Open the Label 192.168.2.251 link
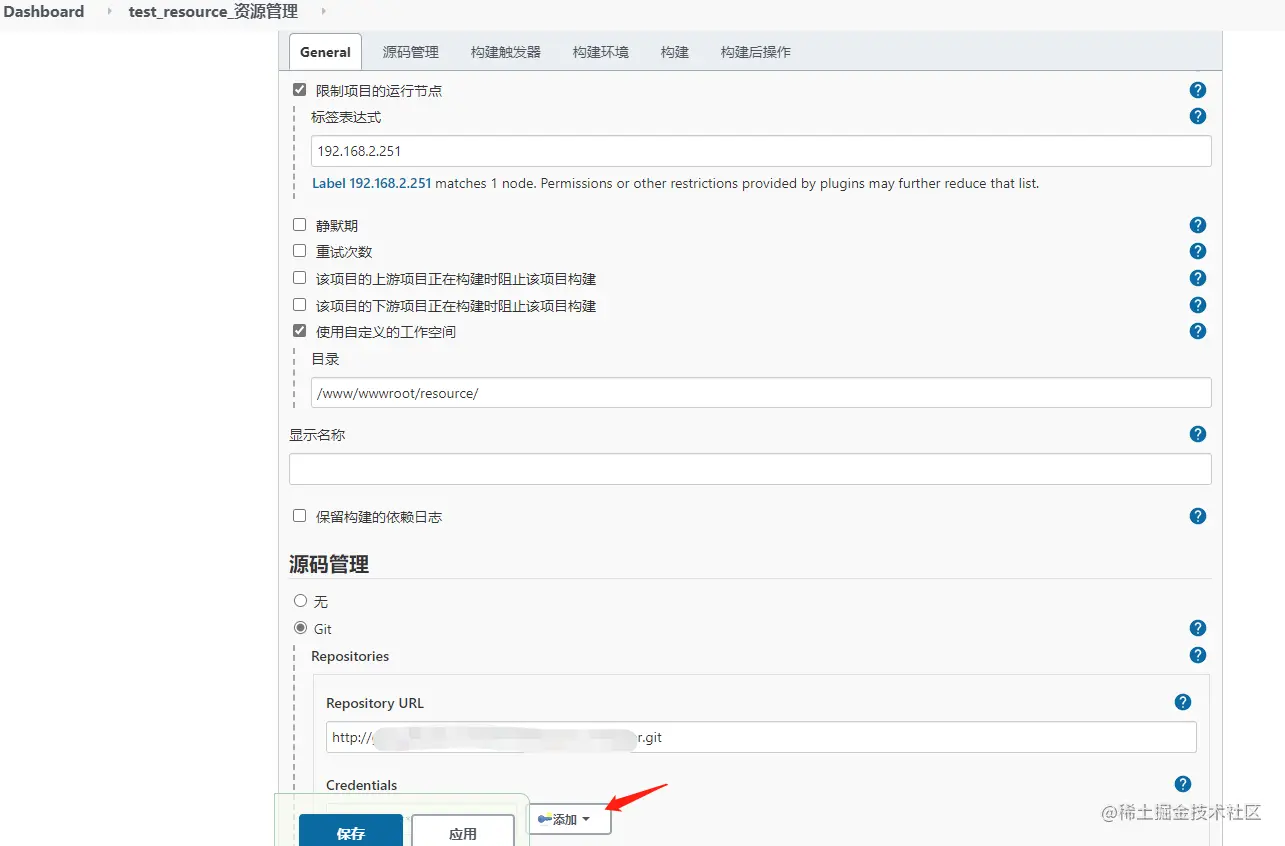 pyautogui.click(x=371, y=183)
